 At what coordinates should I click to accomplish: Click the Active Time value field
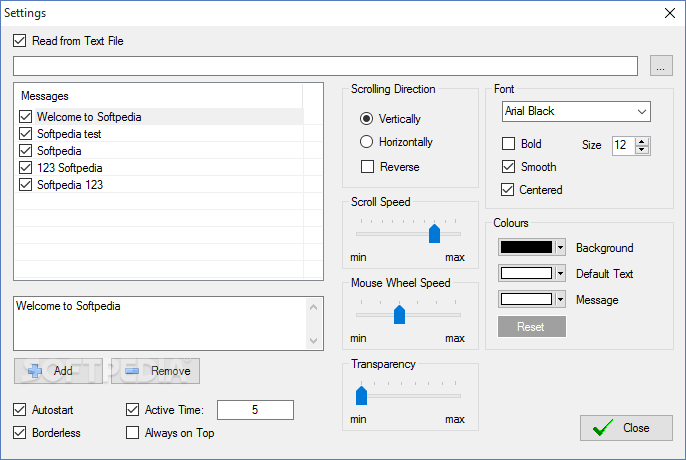(255, 410)
